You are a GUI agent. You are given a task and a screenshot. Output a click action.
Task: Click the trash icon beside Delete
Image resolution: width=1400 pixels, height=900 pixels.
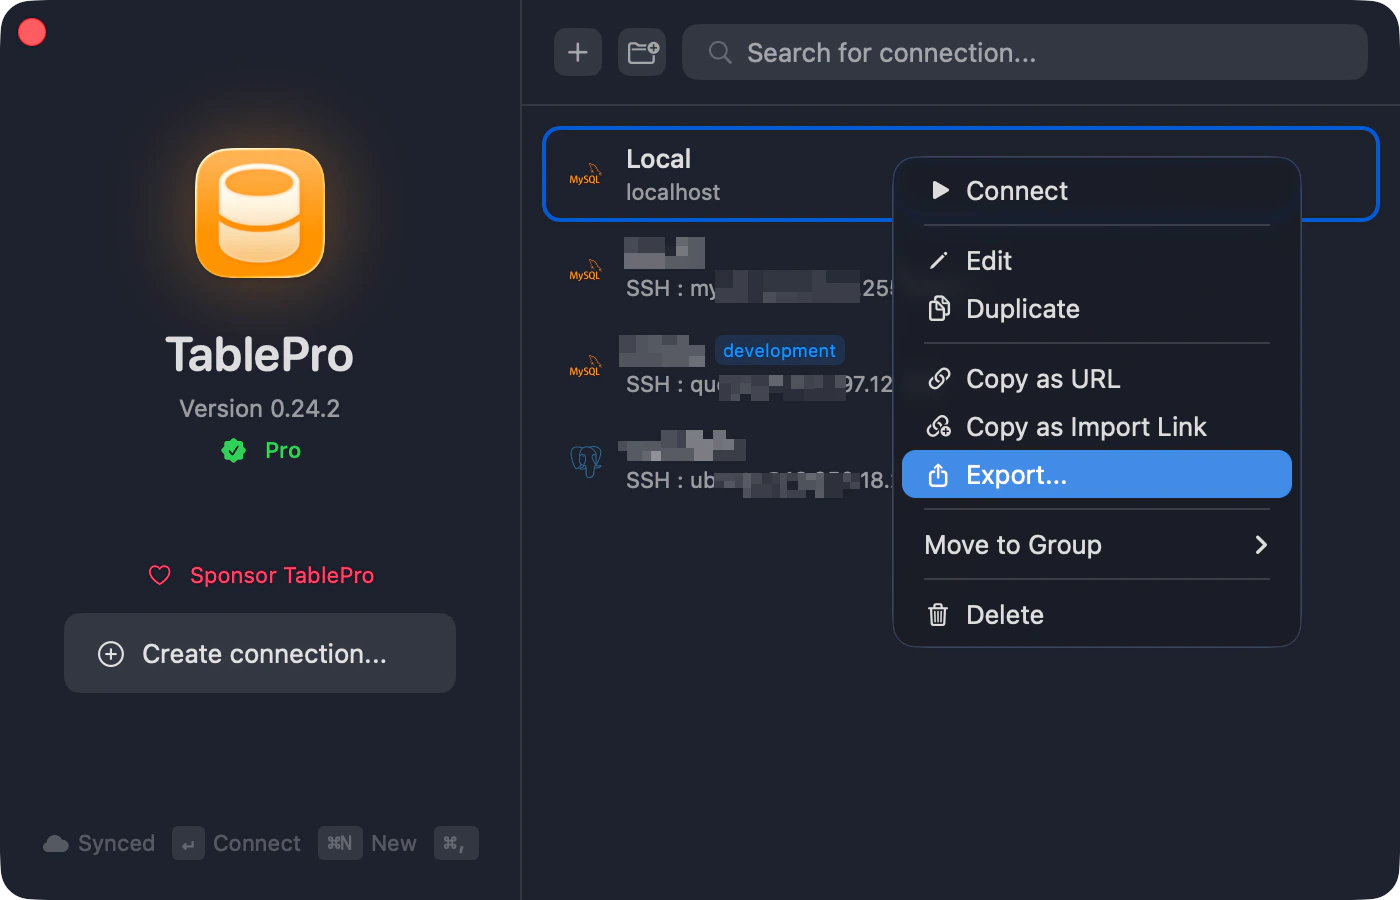[937, 614]
